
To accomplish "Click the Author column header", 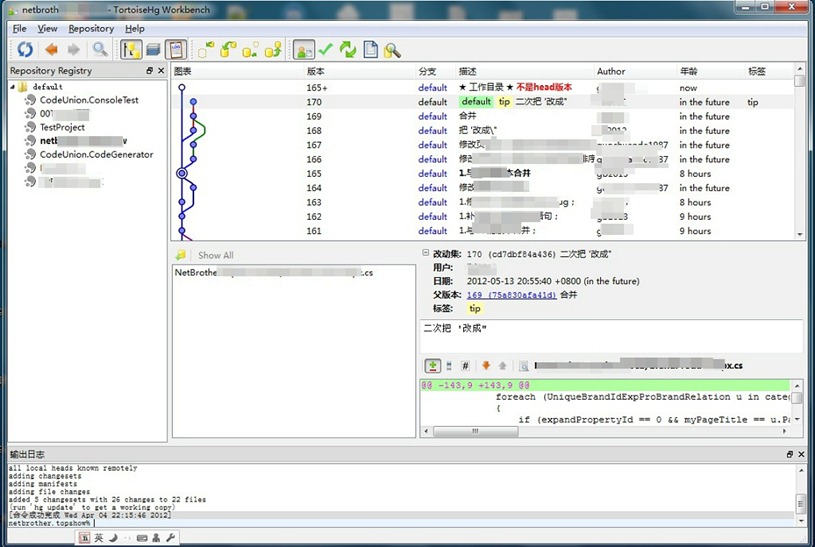I will pyautogui.click(x=635, y=71).
